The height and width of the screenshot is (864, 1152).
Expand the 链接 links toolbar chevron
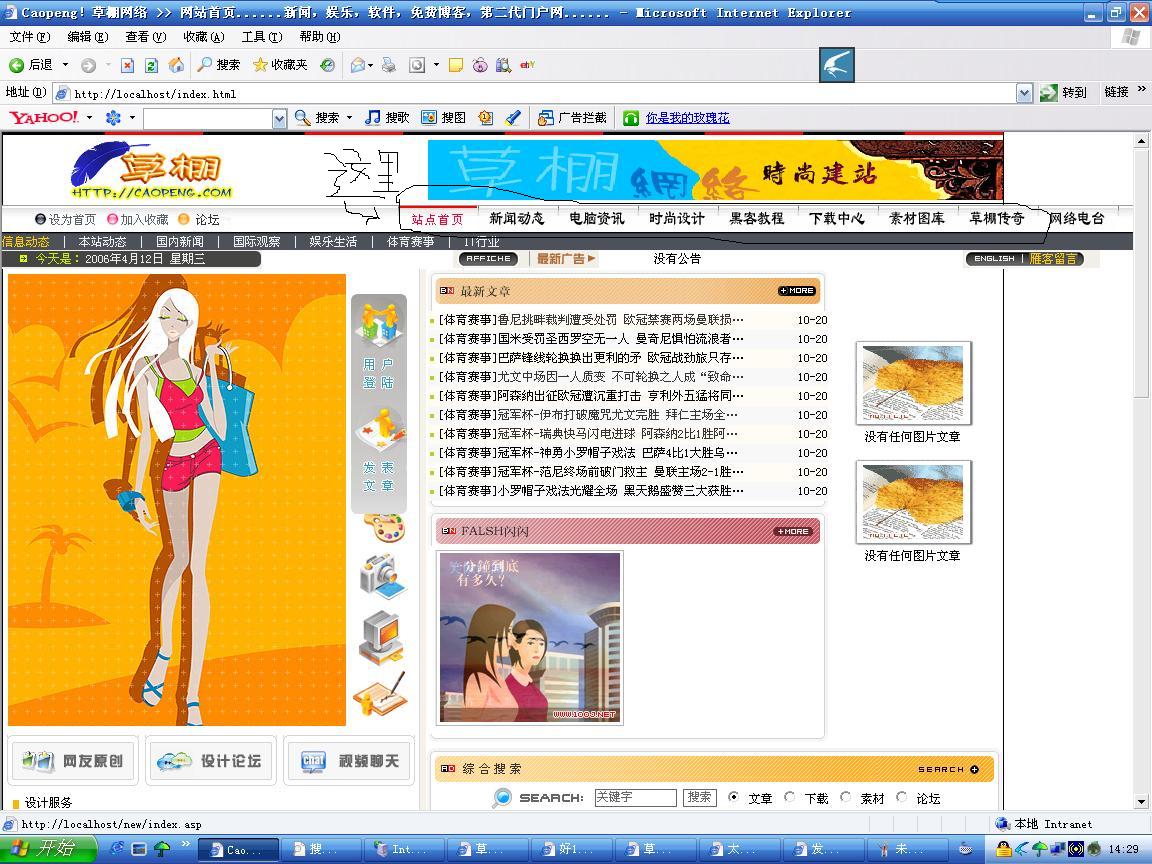[1142, 90]
